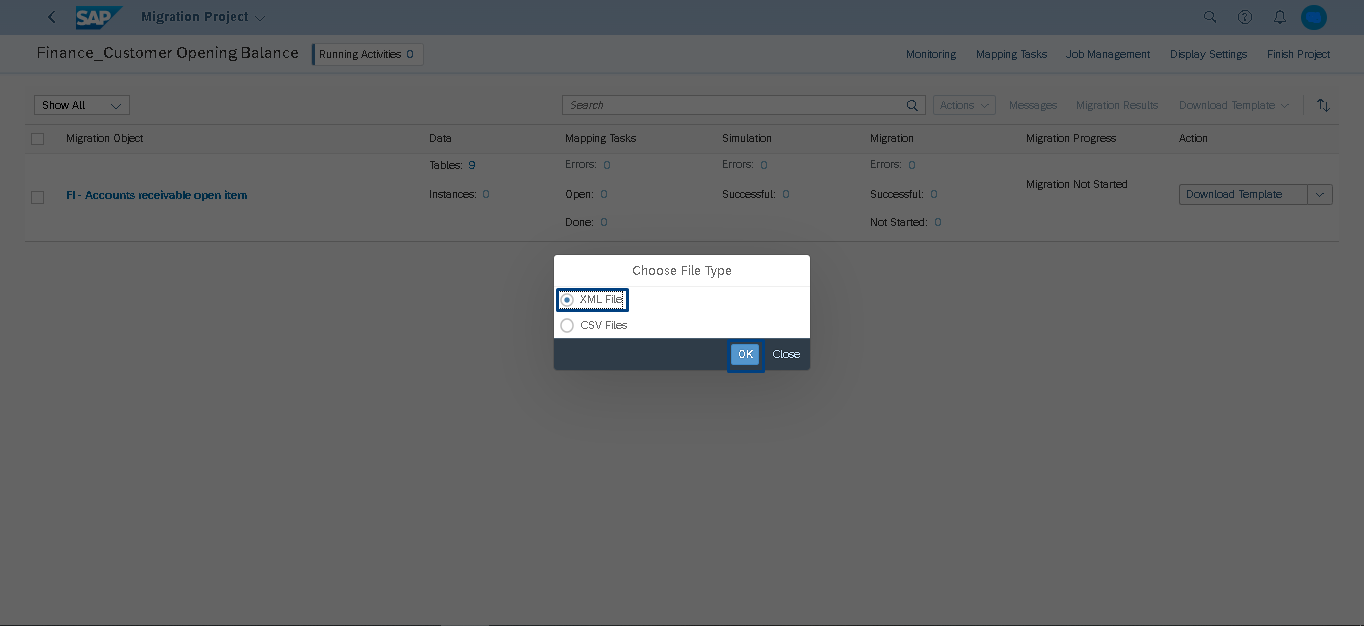Click Simulation Successful count 0
This screenshot has height=626, width=1364.
coord(786,194)
